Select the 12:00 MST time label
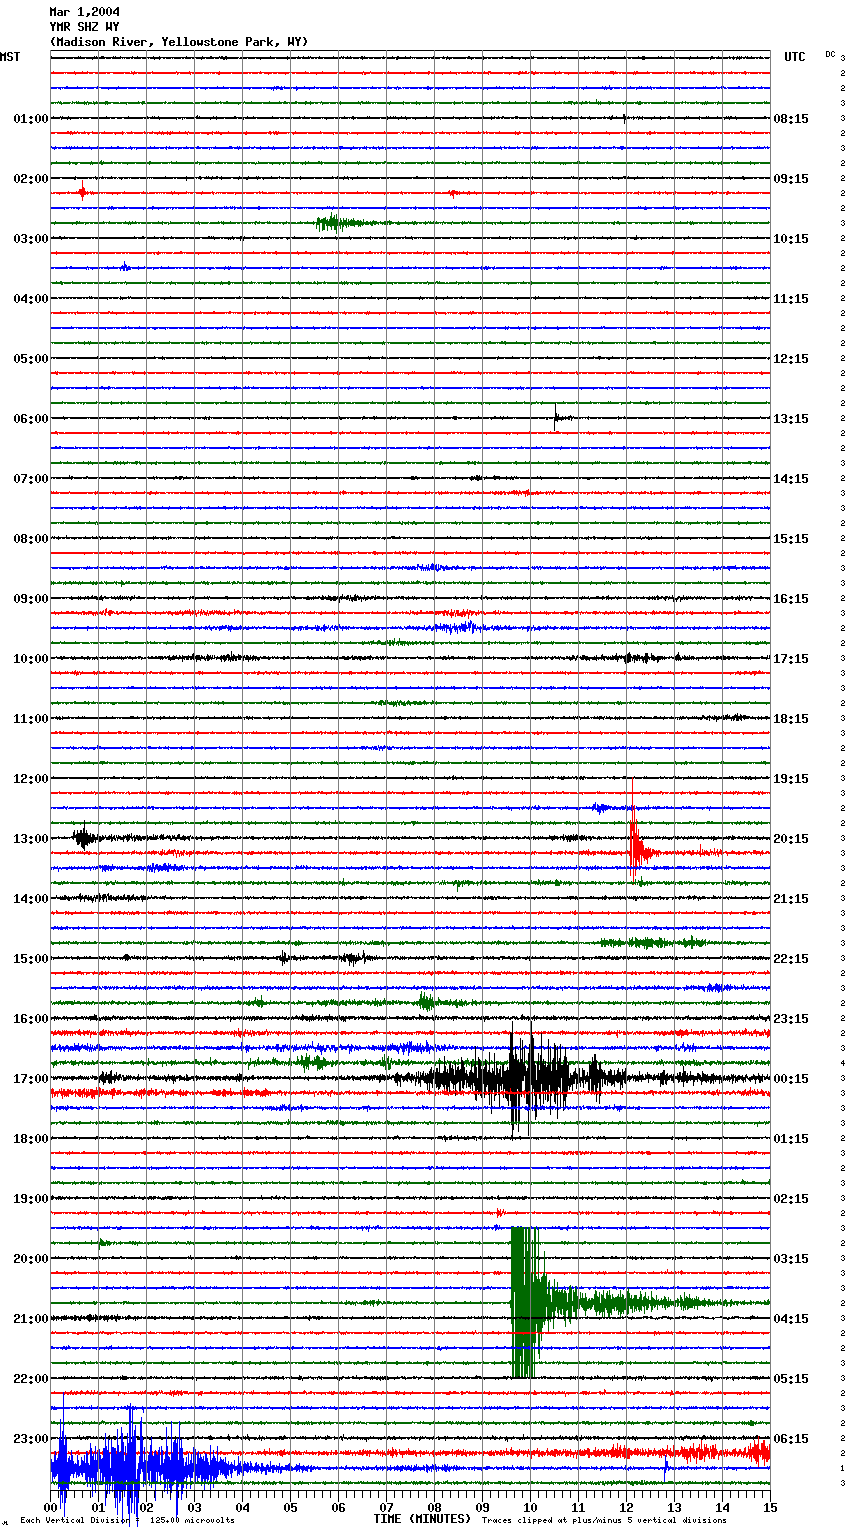Image resolution: width=850 pixels, height=1534 pixels. point(31,779)
